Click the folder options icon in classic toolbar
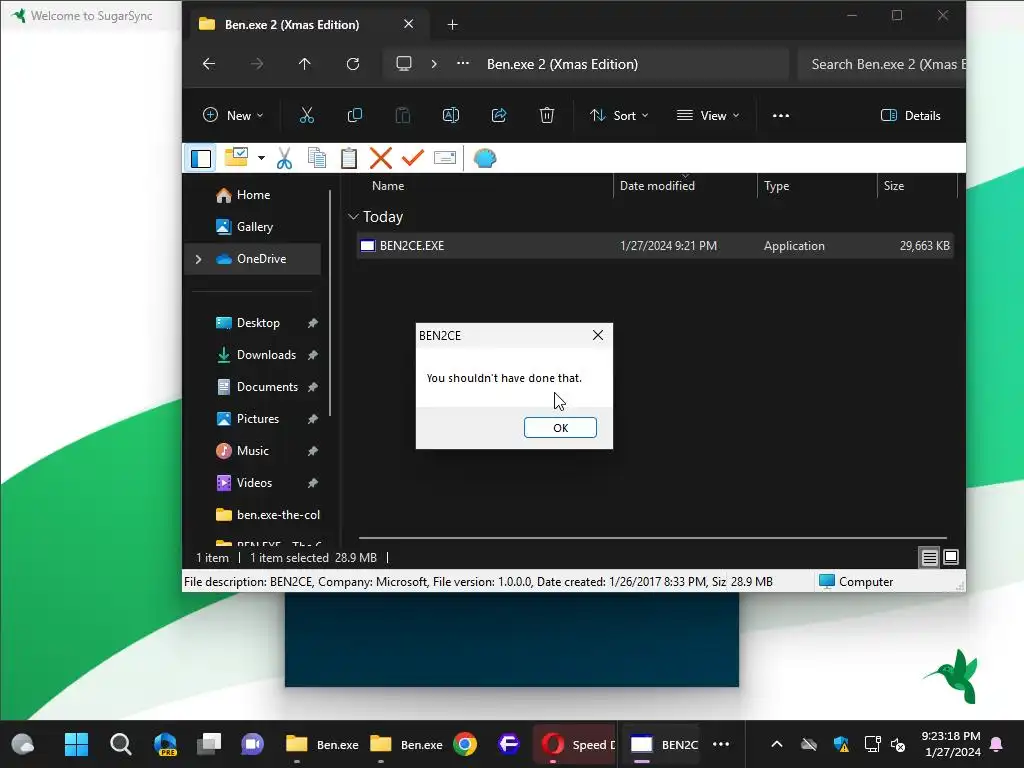1024x768 pixels. coord(236,157)
